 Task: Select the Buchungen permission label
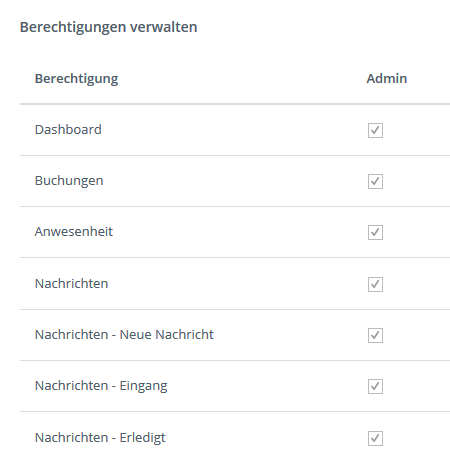point(69,181)
